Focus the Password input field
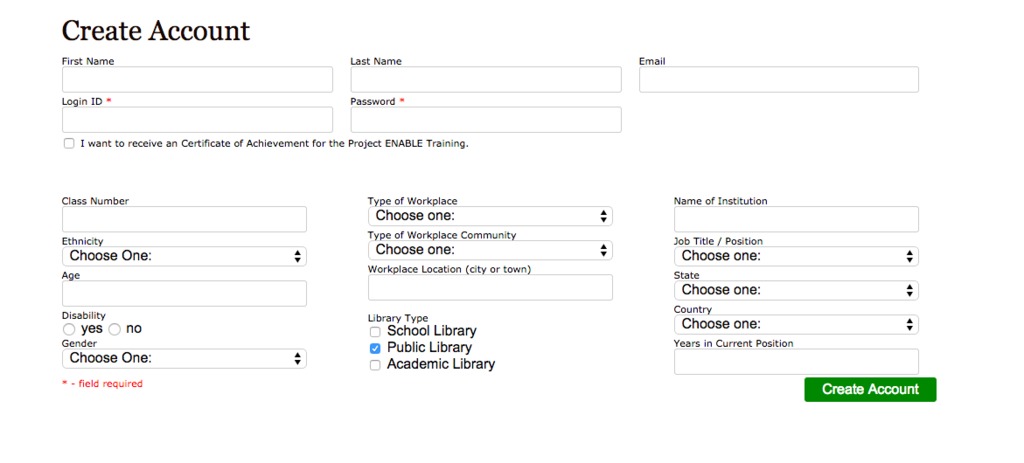 (x=486, y=120)
